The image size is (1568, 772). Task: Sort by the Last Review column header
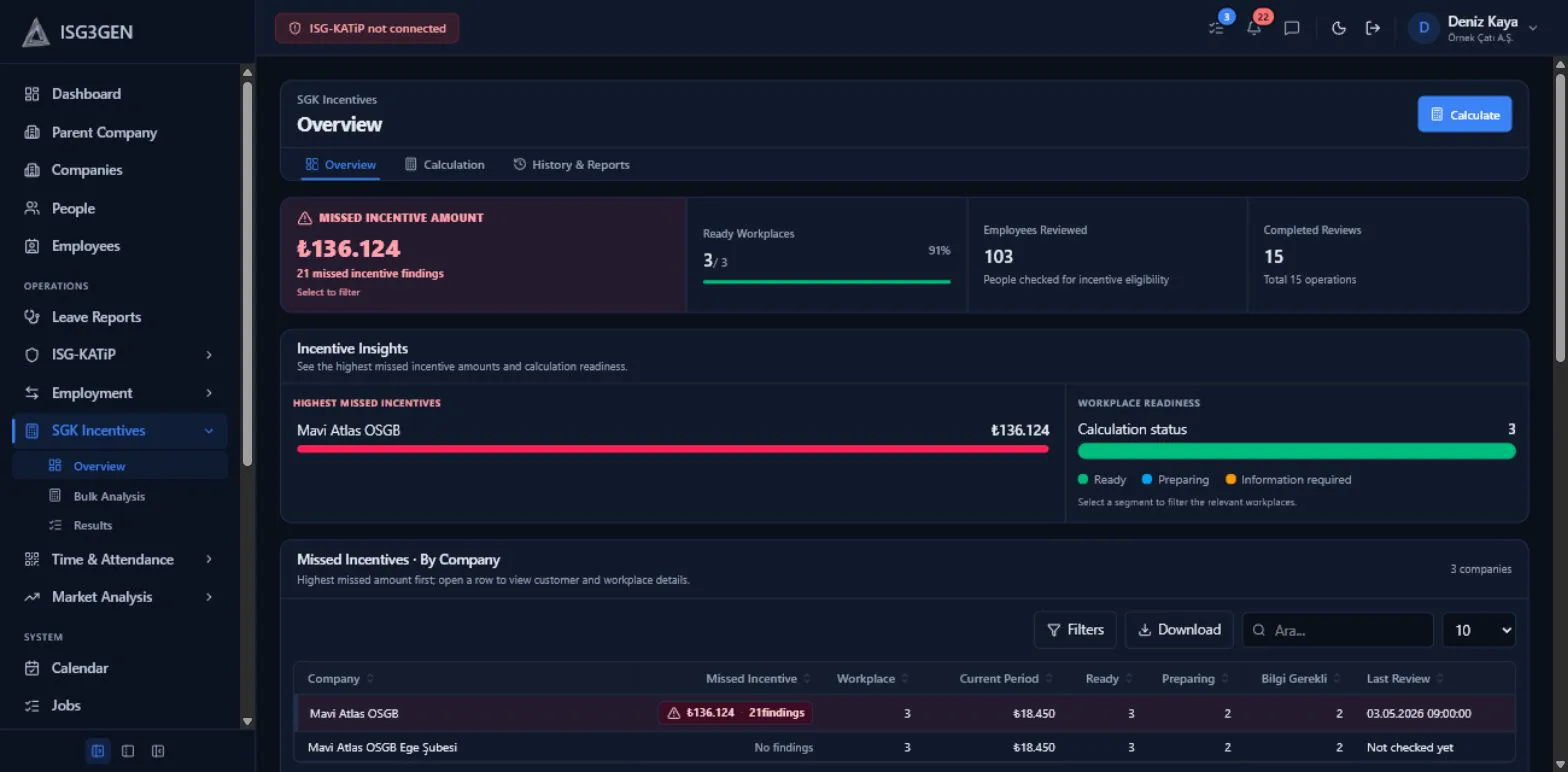(x=1405, y=679)
